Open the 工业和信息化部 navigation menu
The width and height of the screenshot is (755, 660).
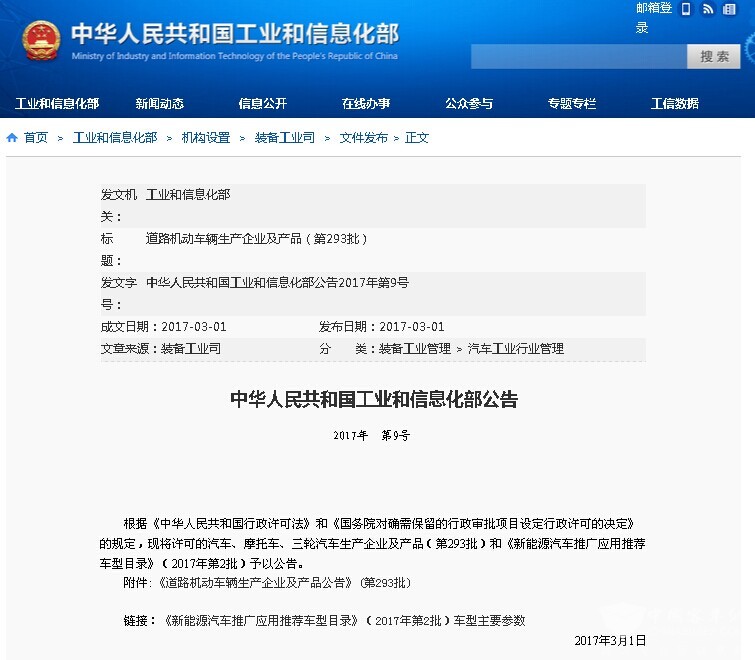coord(57,104)
